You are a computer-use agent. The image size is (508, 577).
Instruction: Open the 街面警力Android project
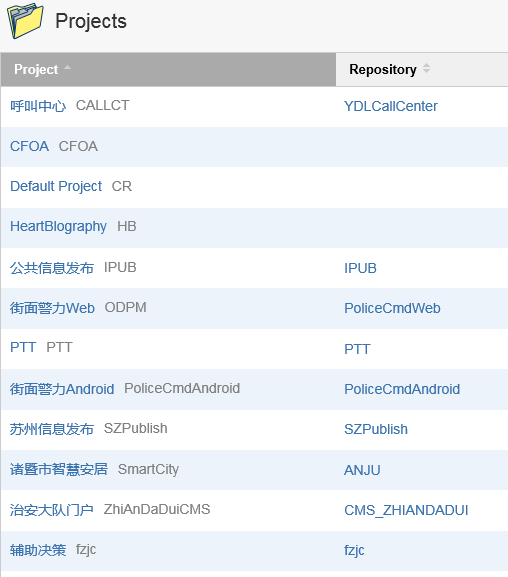click(62, 389)
